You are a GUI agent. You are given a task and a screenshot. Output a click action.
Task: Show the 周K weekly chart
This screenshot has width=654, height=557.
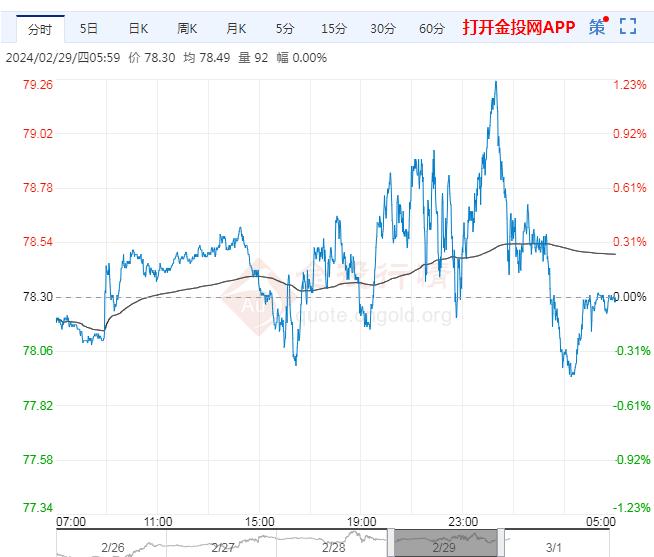[187, 28]
